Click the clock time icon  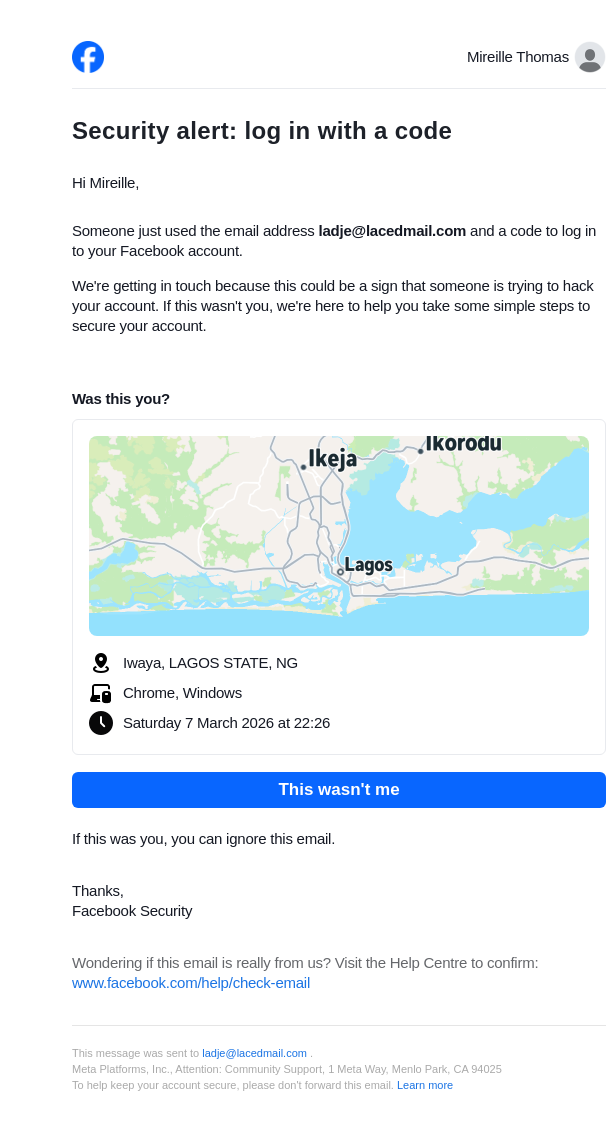pos(100,723)
